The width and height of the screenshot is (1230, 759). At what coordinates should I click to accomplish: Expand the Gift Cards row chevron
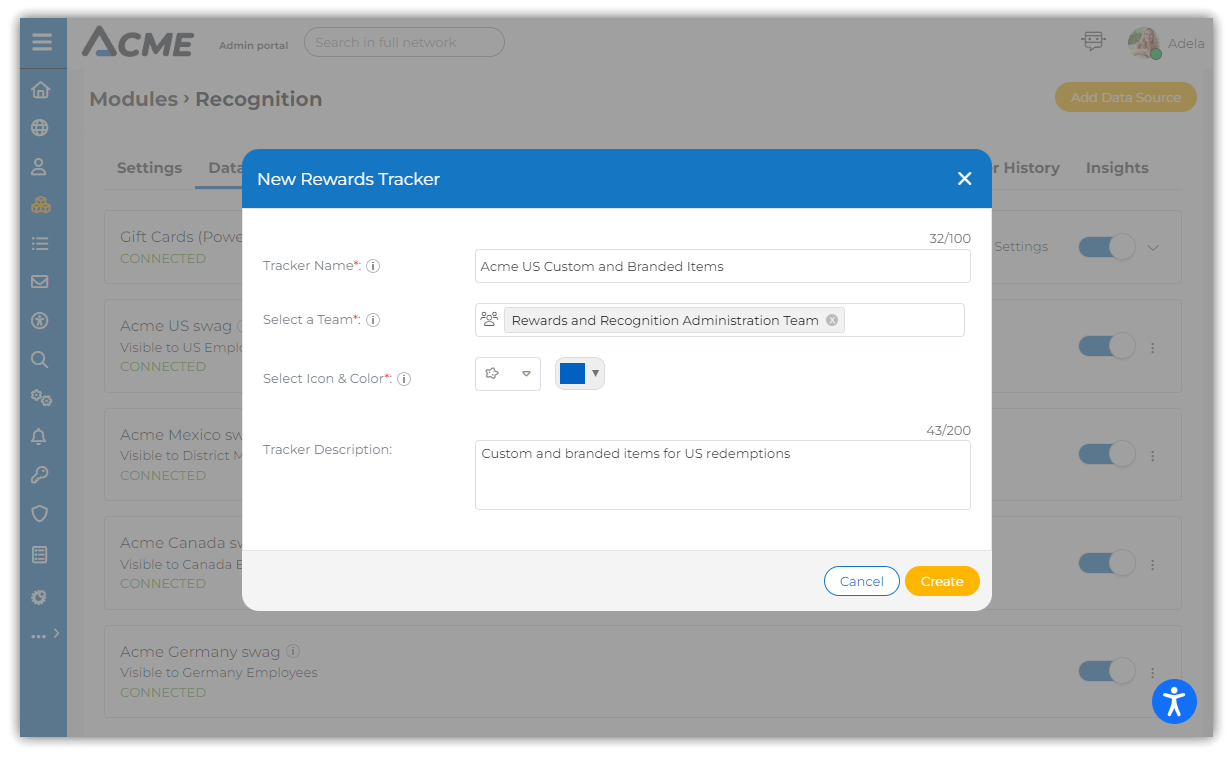click(1153, 247)
